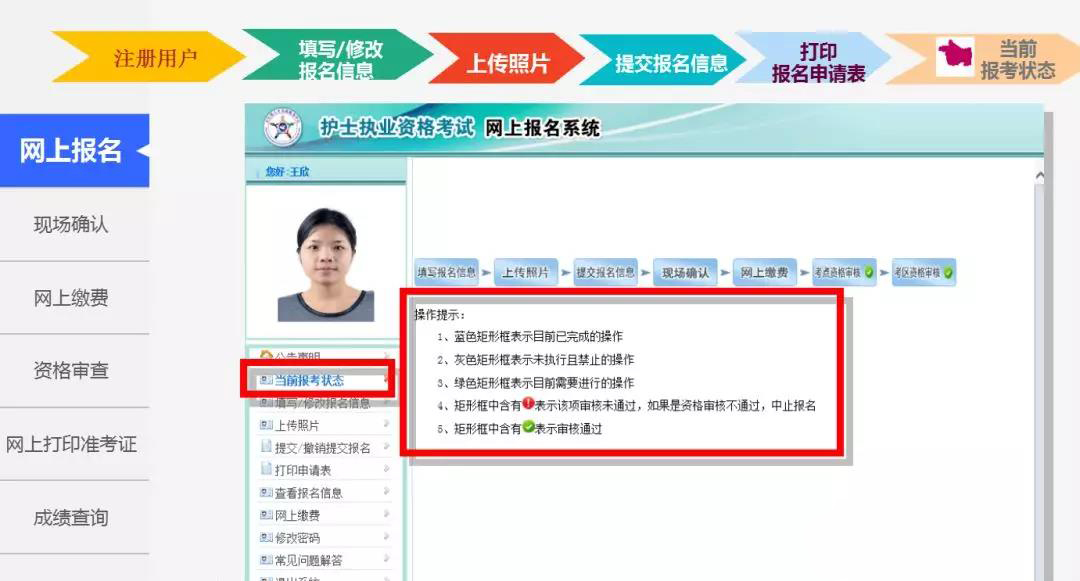Click the applicant ID photo thumbnail
Image resolution: width=1080 pixels, height=581 pixels.
click(x=325, y=264)
